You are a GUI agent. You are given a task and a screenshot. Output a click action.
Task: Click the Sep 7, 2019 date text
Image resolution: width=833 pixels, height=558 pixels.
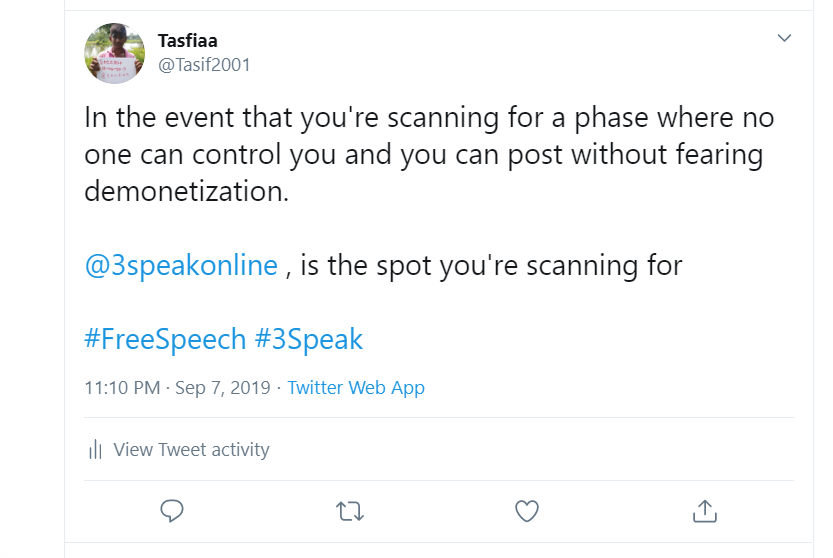coord(223,388)
